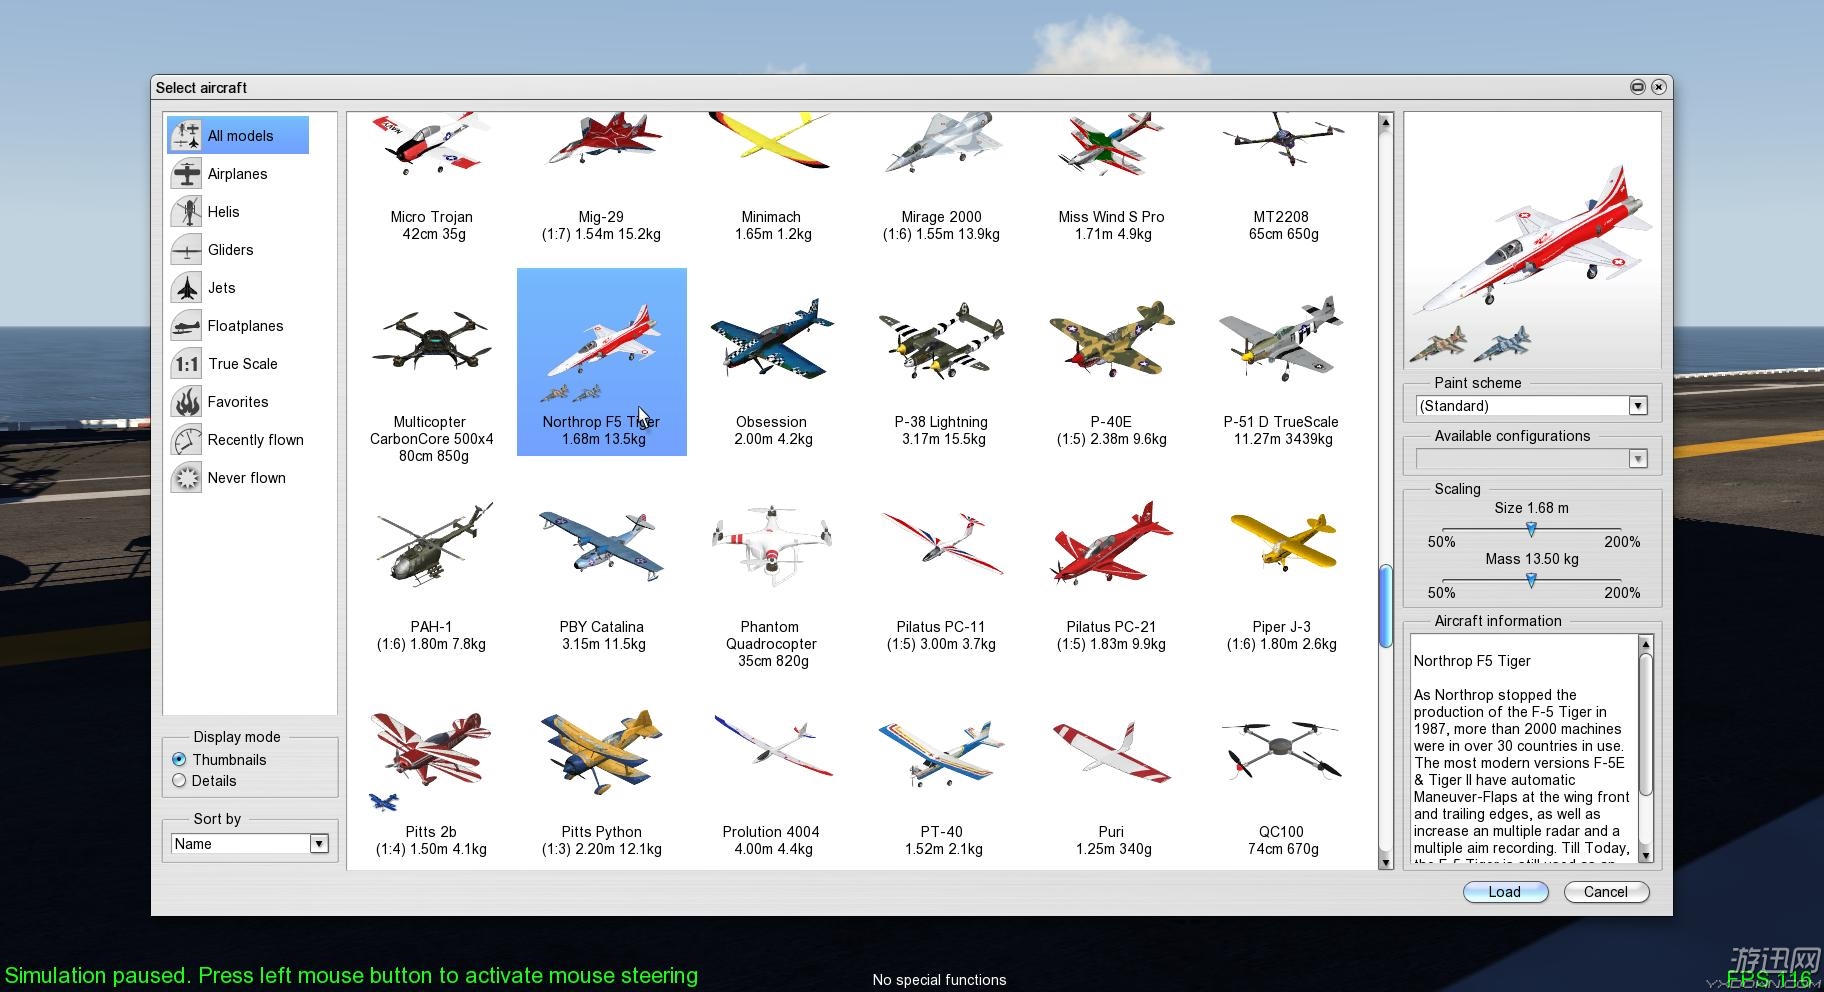Select the yellow Piper J-3 thumbnail

(x=1281, y=542)
